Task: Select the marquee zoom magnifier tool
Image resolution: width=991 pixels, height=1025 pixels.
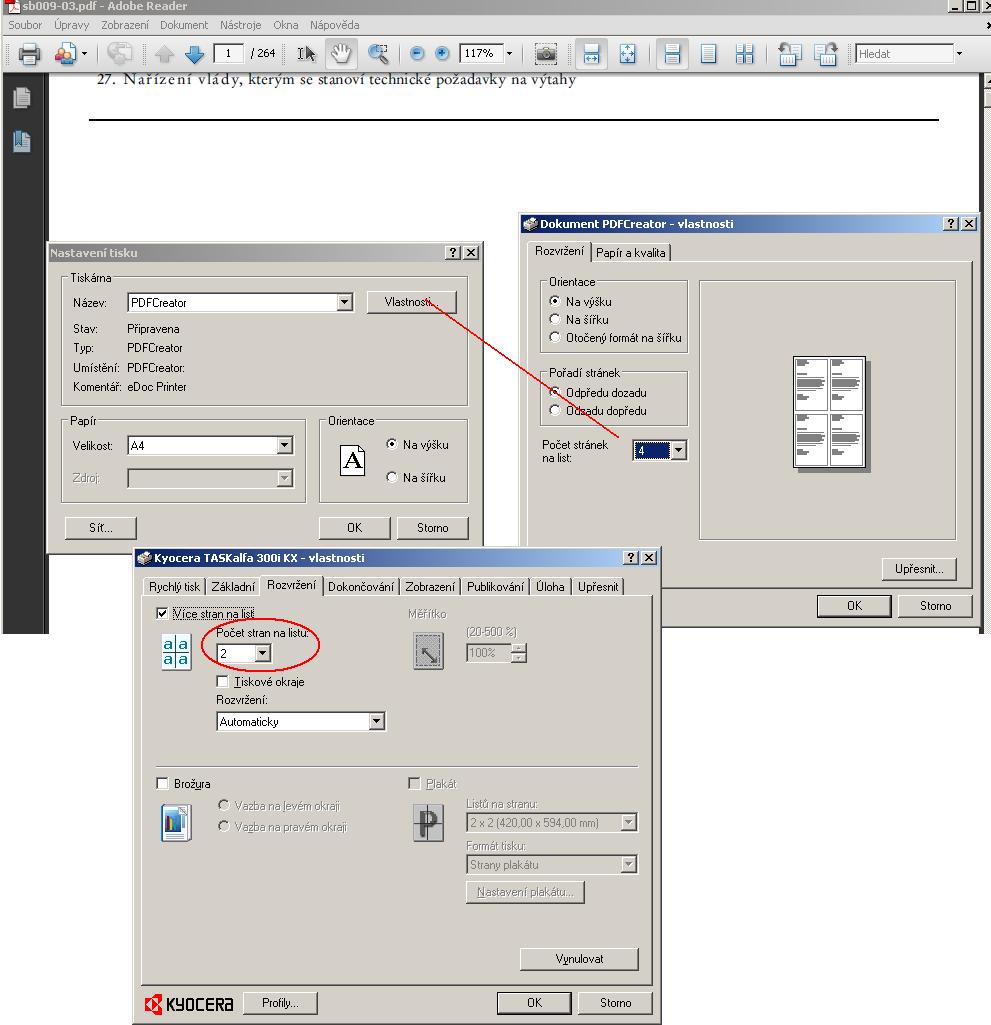Action: [378, 54]
